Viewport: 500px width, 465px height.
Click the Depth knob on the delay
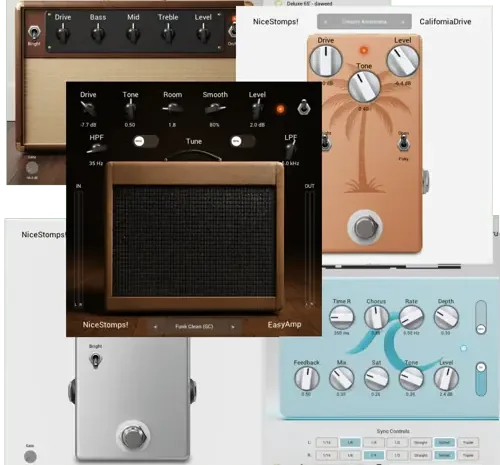pyautogui.click(x=446, y=318)
